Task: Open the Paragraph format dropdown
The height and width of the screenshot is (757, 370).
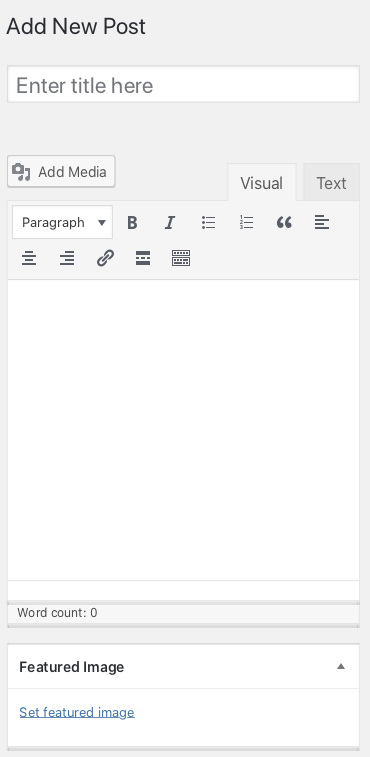Action: click(62, 223)
